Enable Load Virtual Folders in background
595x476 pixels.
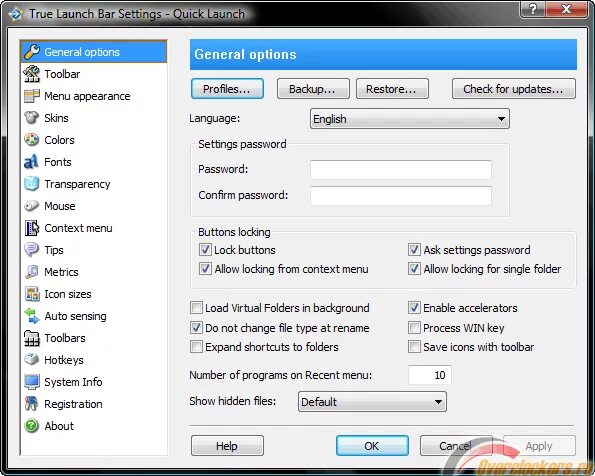pos(196,307)
